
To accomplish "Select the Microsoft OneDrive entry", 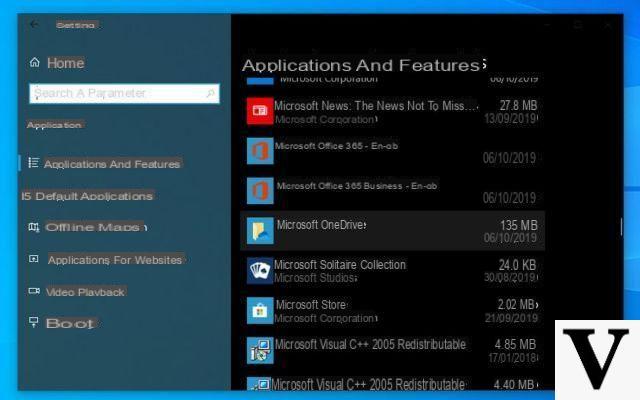I will [392, 231].
